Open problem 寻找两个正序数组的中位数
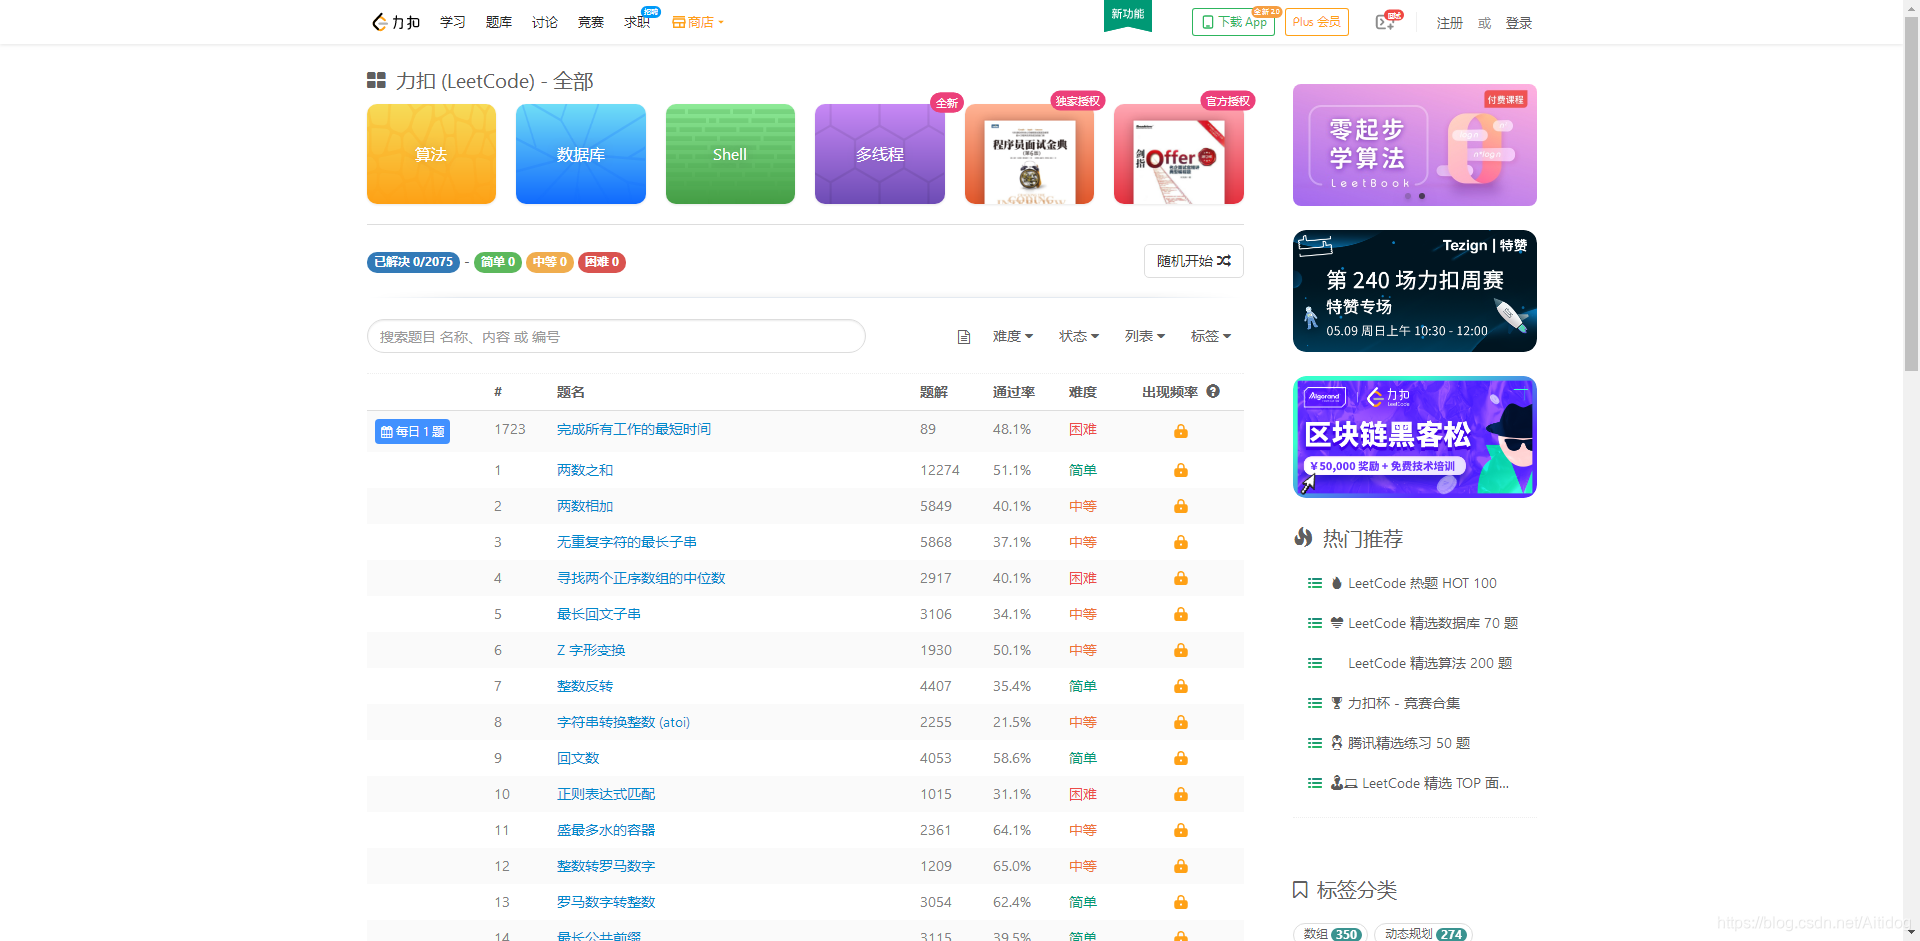Screen dimensions: 1920x941 (x=641, y=578)
